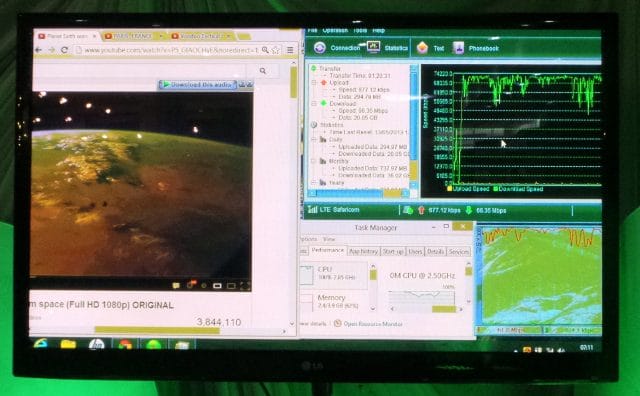This screenshot has height=396, width=640.
Task: Open HP icon in the taskbar
Action: (96, 345)
